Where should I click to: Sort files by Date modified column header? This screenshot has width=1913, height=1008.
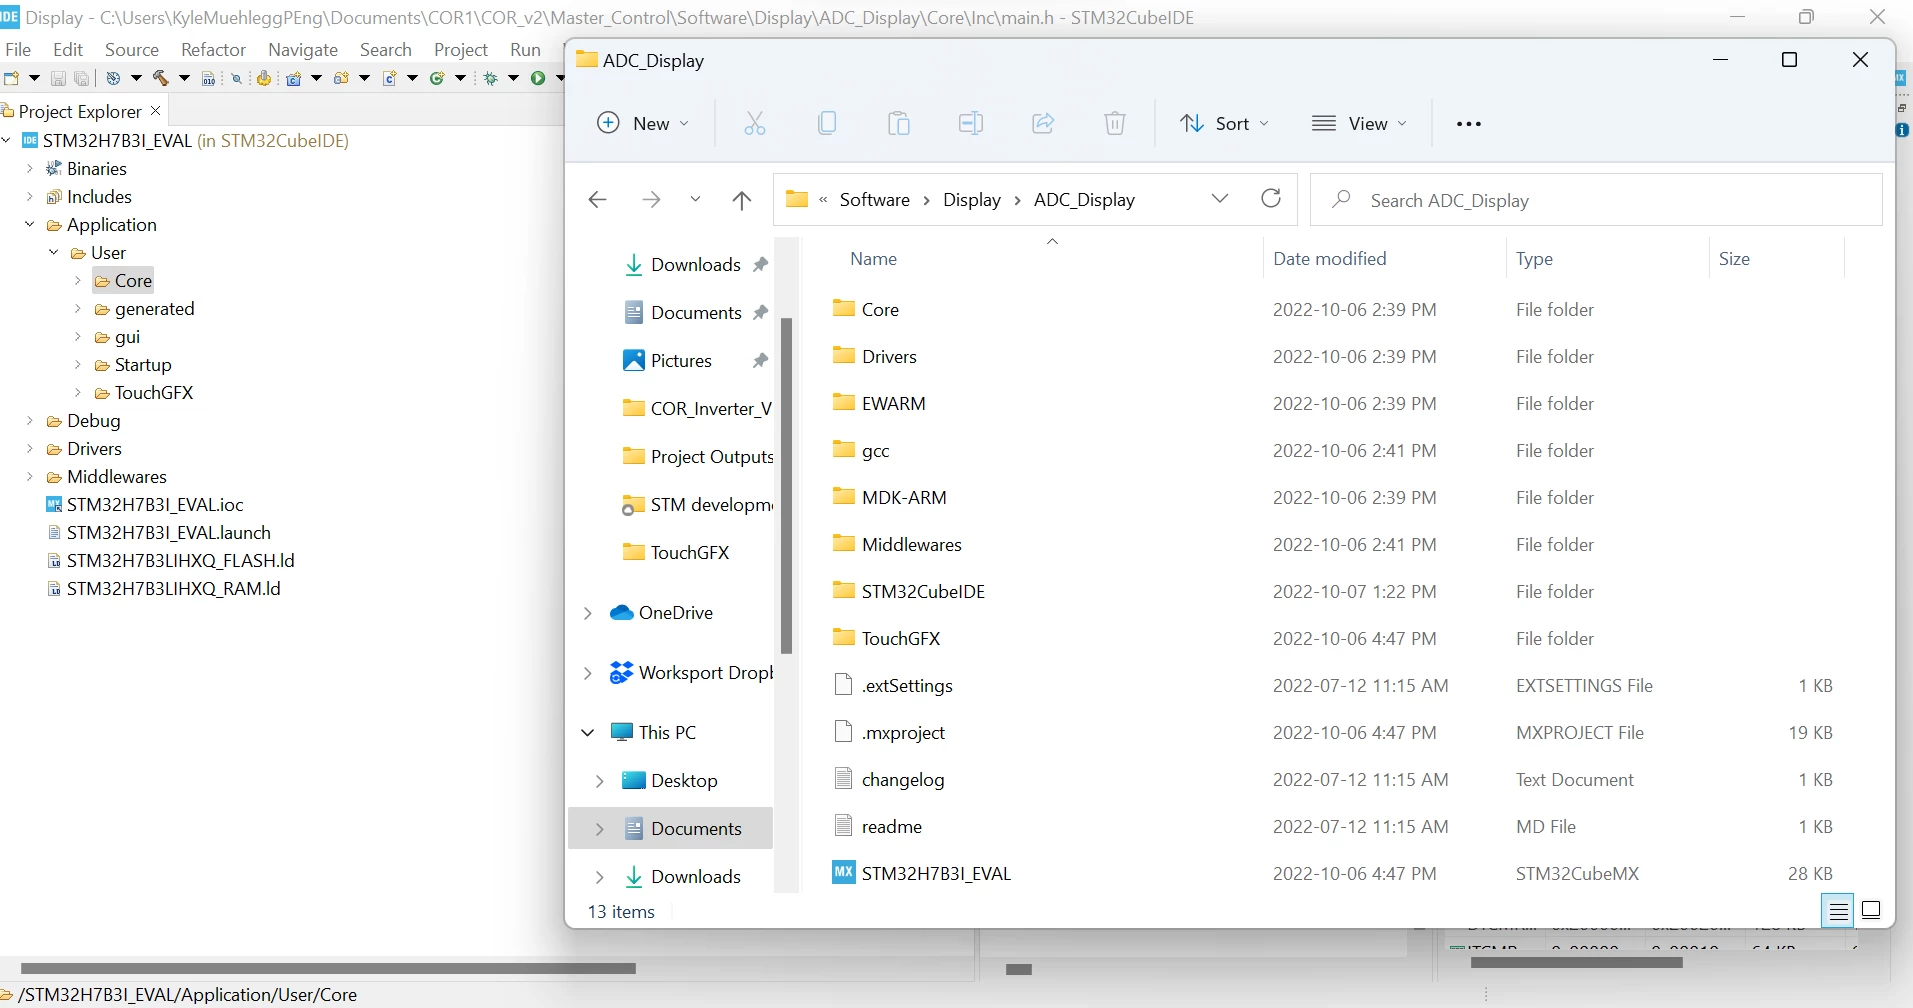pyautogui.click(x=1329, y=258)
